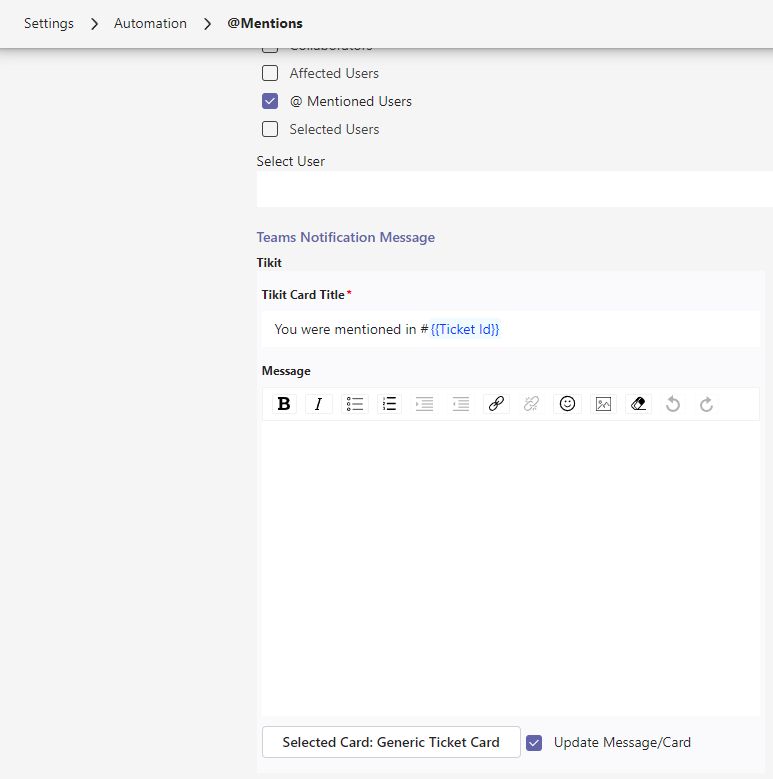The width and height of the screenshot is (773, 779).
Task: Click the Tikit Card Title field
Action: (x=511, y=329)
